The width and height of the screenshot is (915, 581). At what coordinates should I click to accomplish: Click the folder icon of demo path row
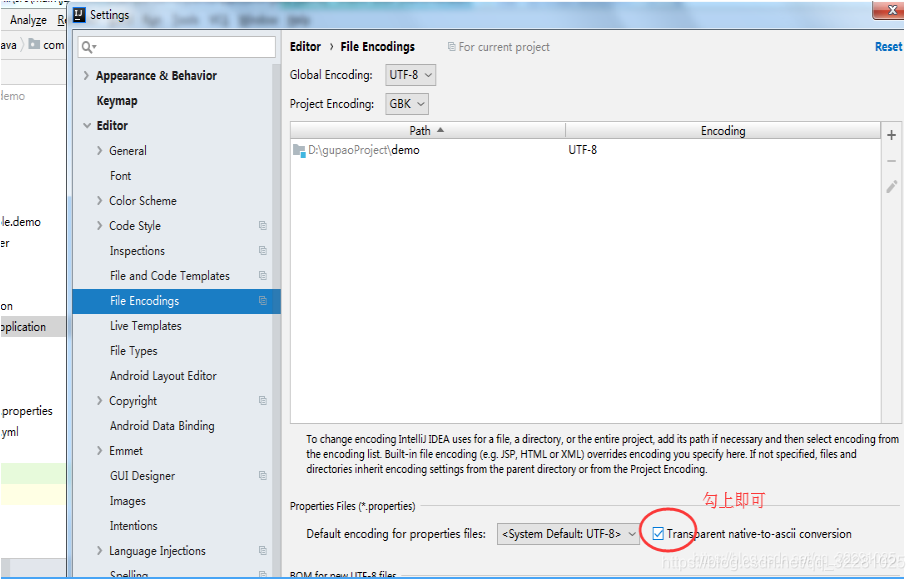coord(299,150)
